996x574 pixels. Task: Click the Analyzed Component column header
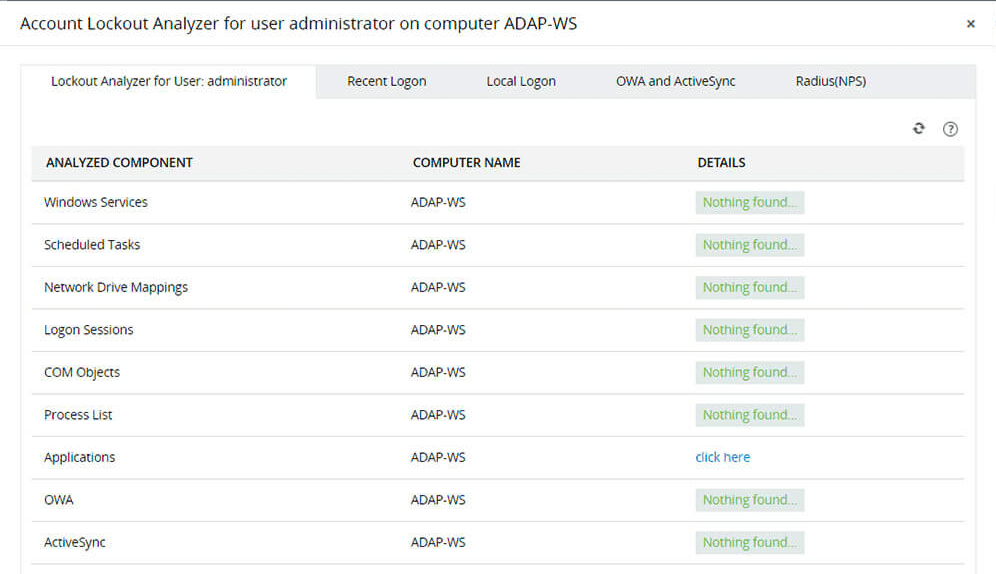click(x=119, y=163)
